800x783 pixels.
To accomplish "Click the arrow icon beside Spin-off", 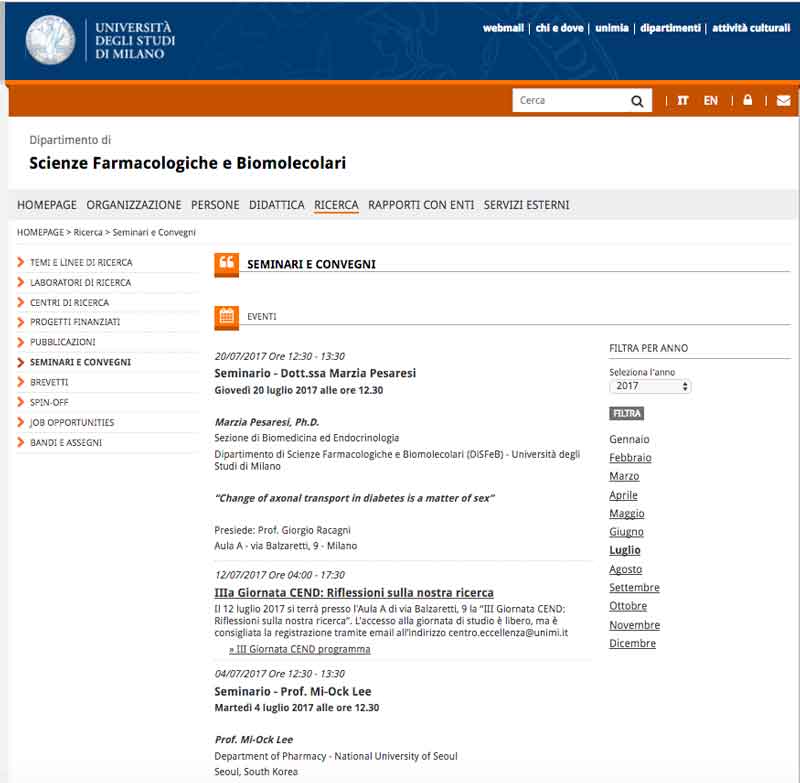I will [21, 402].
